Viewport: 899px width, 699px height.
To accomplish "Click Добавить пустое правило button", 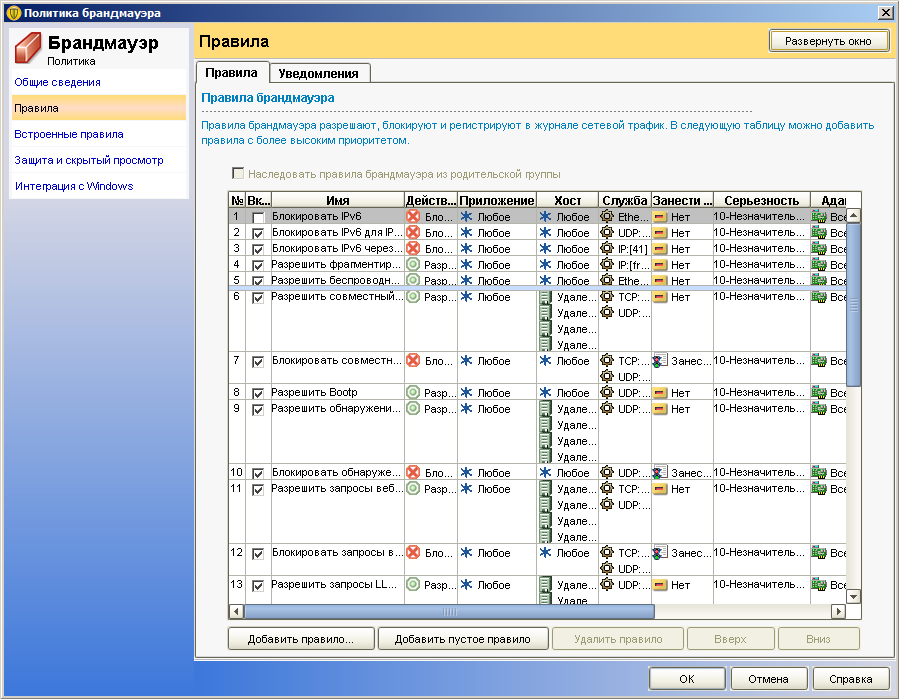I will pyautogui.click(x=463, y=639).
